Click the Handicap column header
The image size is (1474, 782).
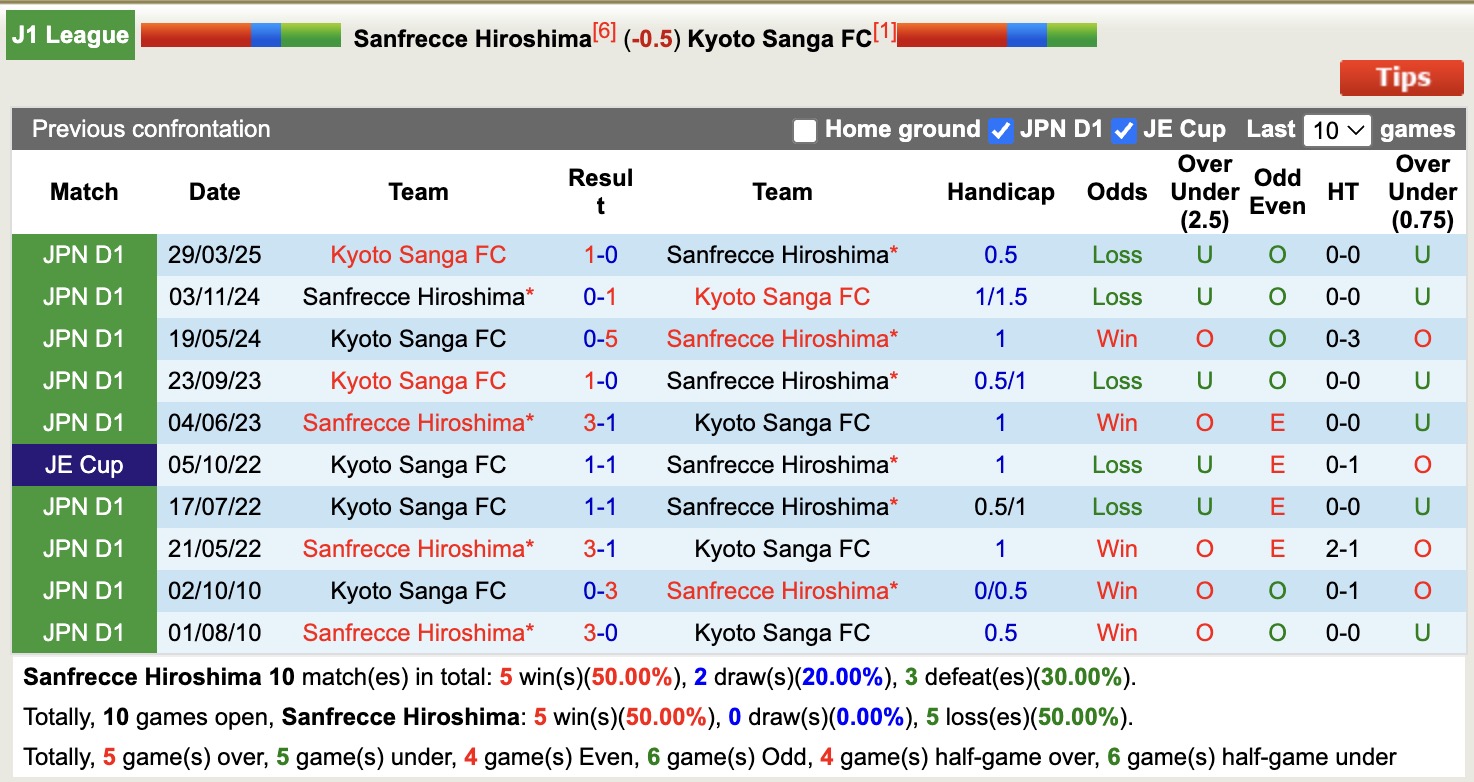[x=1001, y=191]
